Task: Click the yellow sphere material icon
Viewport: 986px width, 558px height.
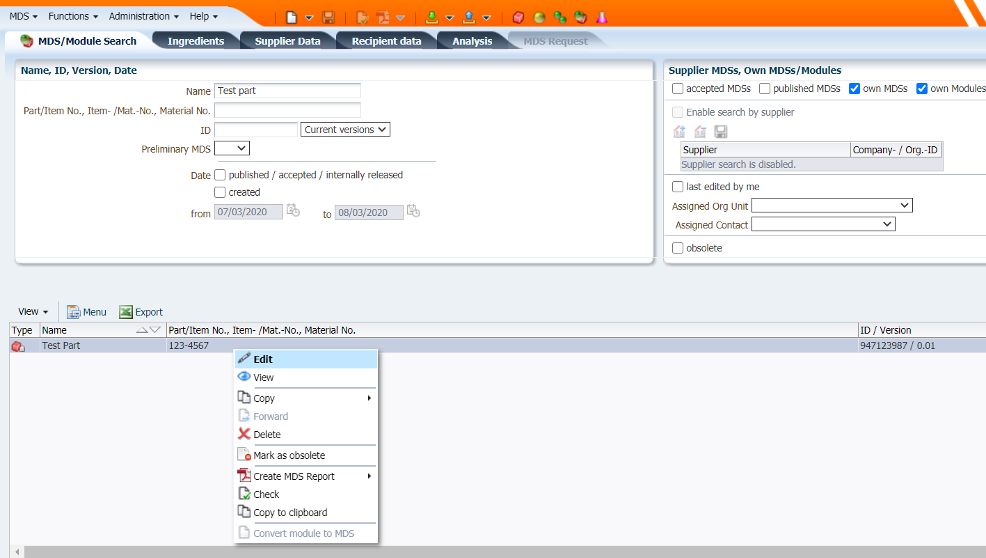Action: tap(539, 18)
